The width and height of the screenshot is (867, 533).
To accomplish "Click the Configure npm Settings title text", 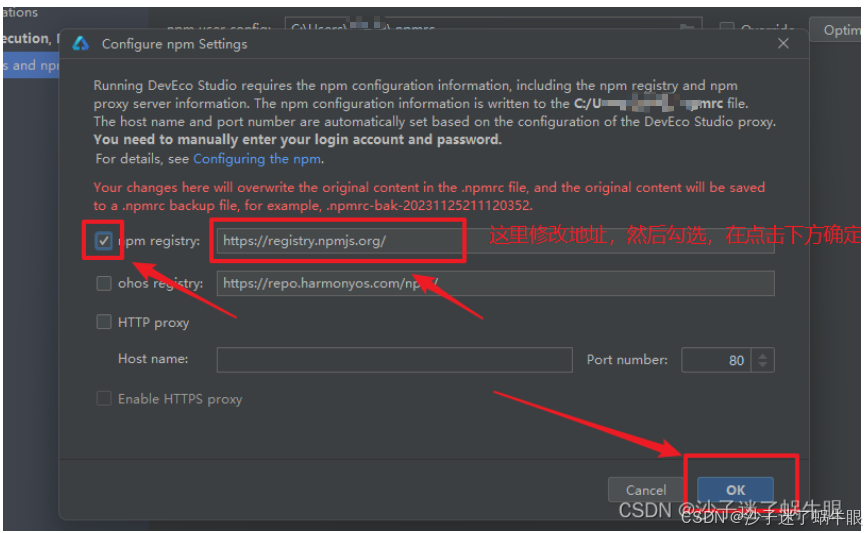I will (174, 44).
